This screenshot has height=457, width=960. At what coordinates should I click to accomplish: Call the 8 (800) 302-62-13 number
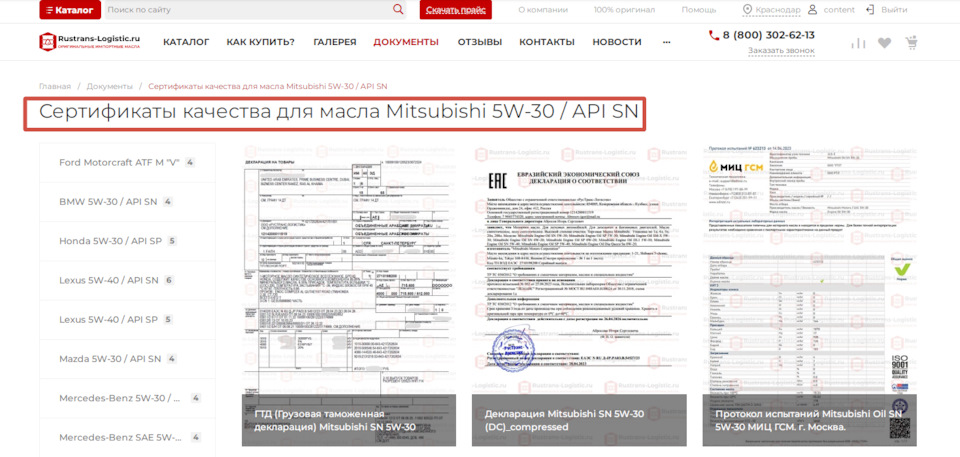[769, 35]
